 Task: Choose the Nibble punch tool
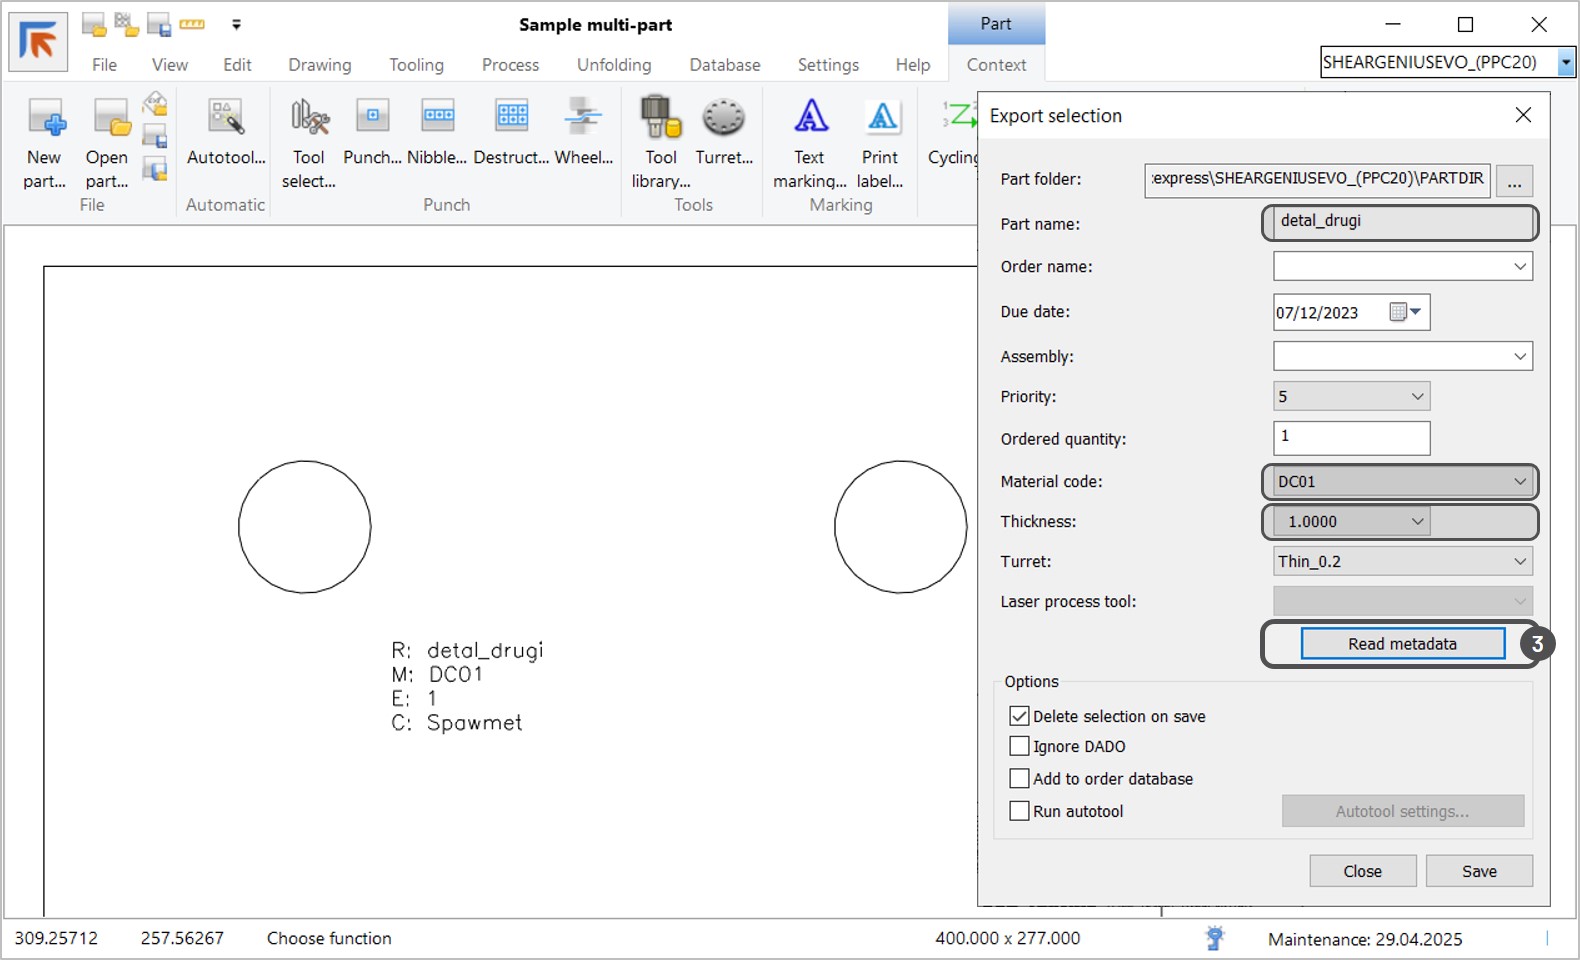[x=437, y=118]
